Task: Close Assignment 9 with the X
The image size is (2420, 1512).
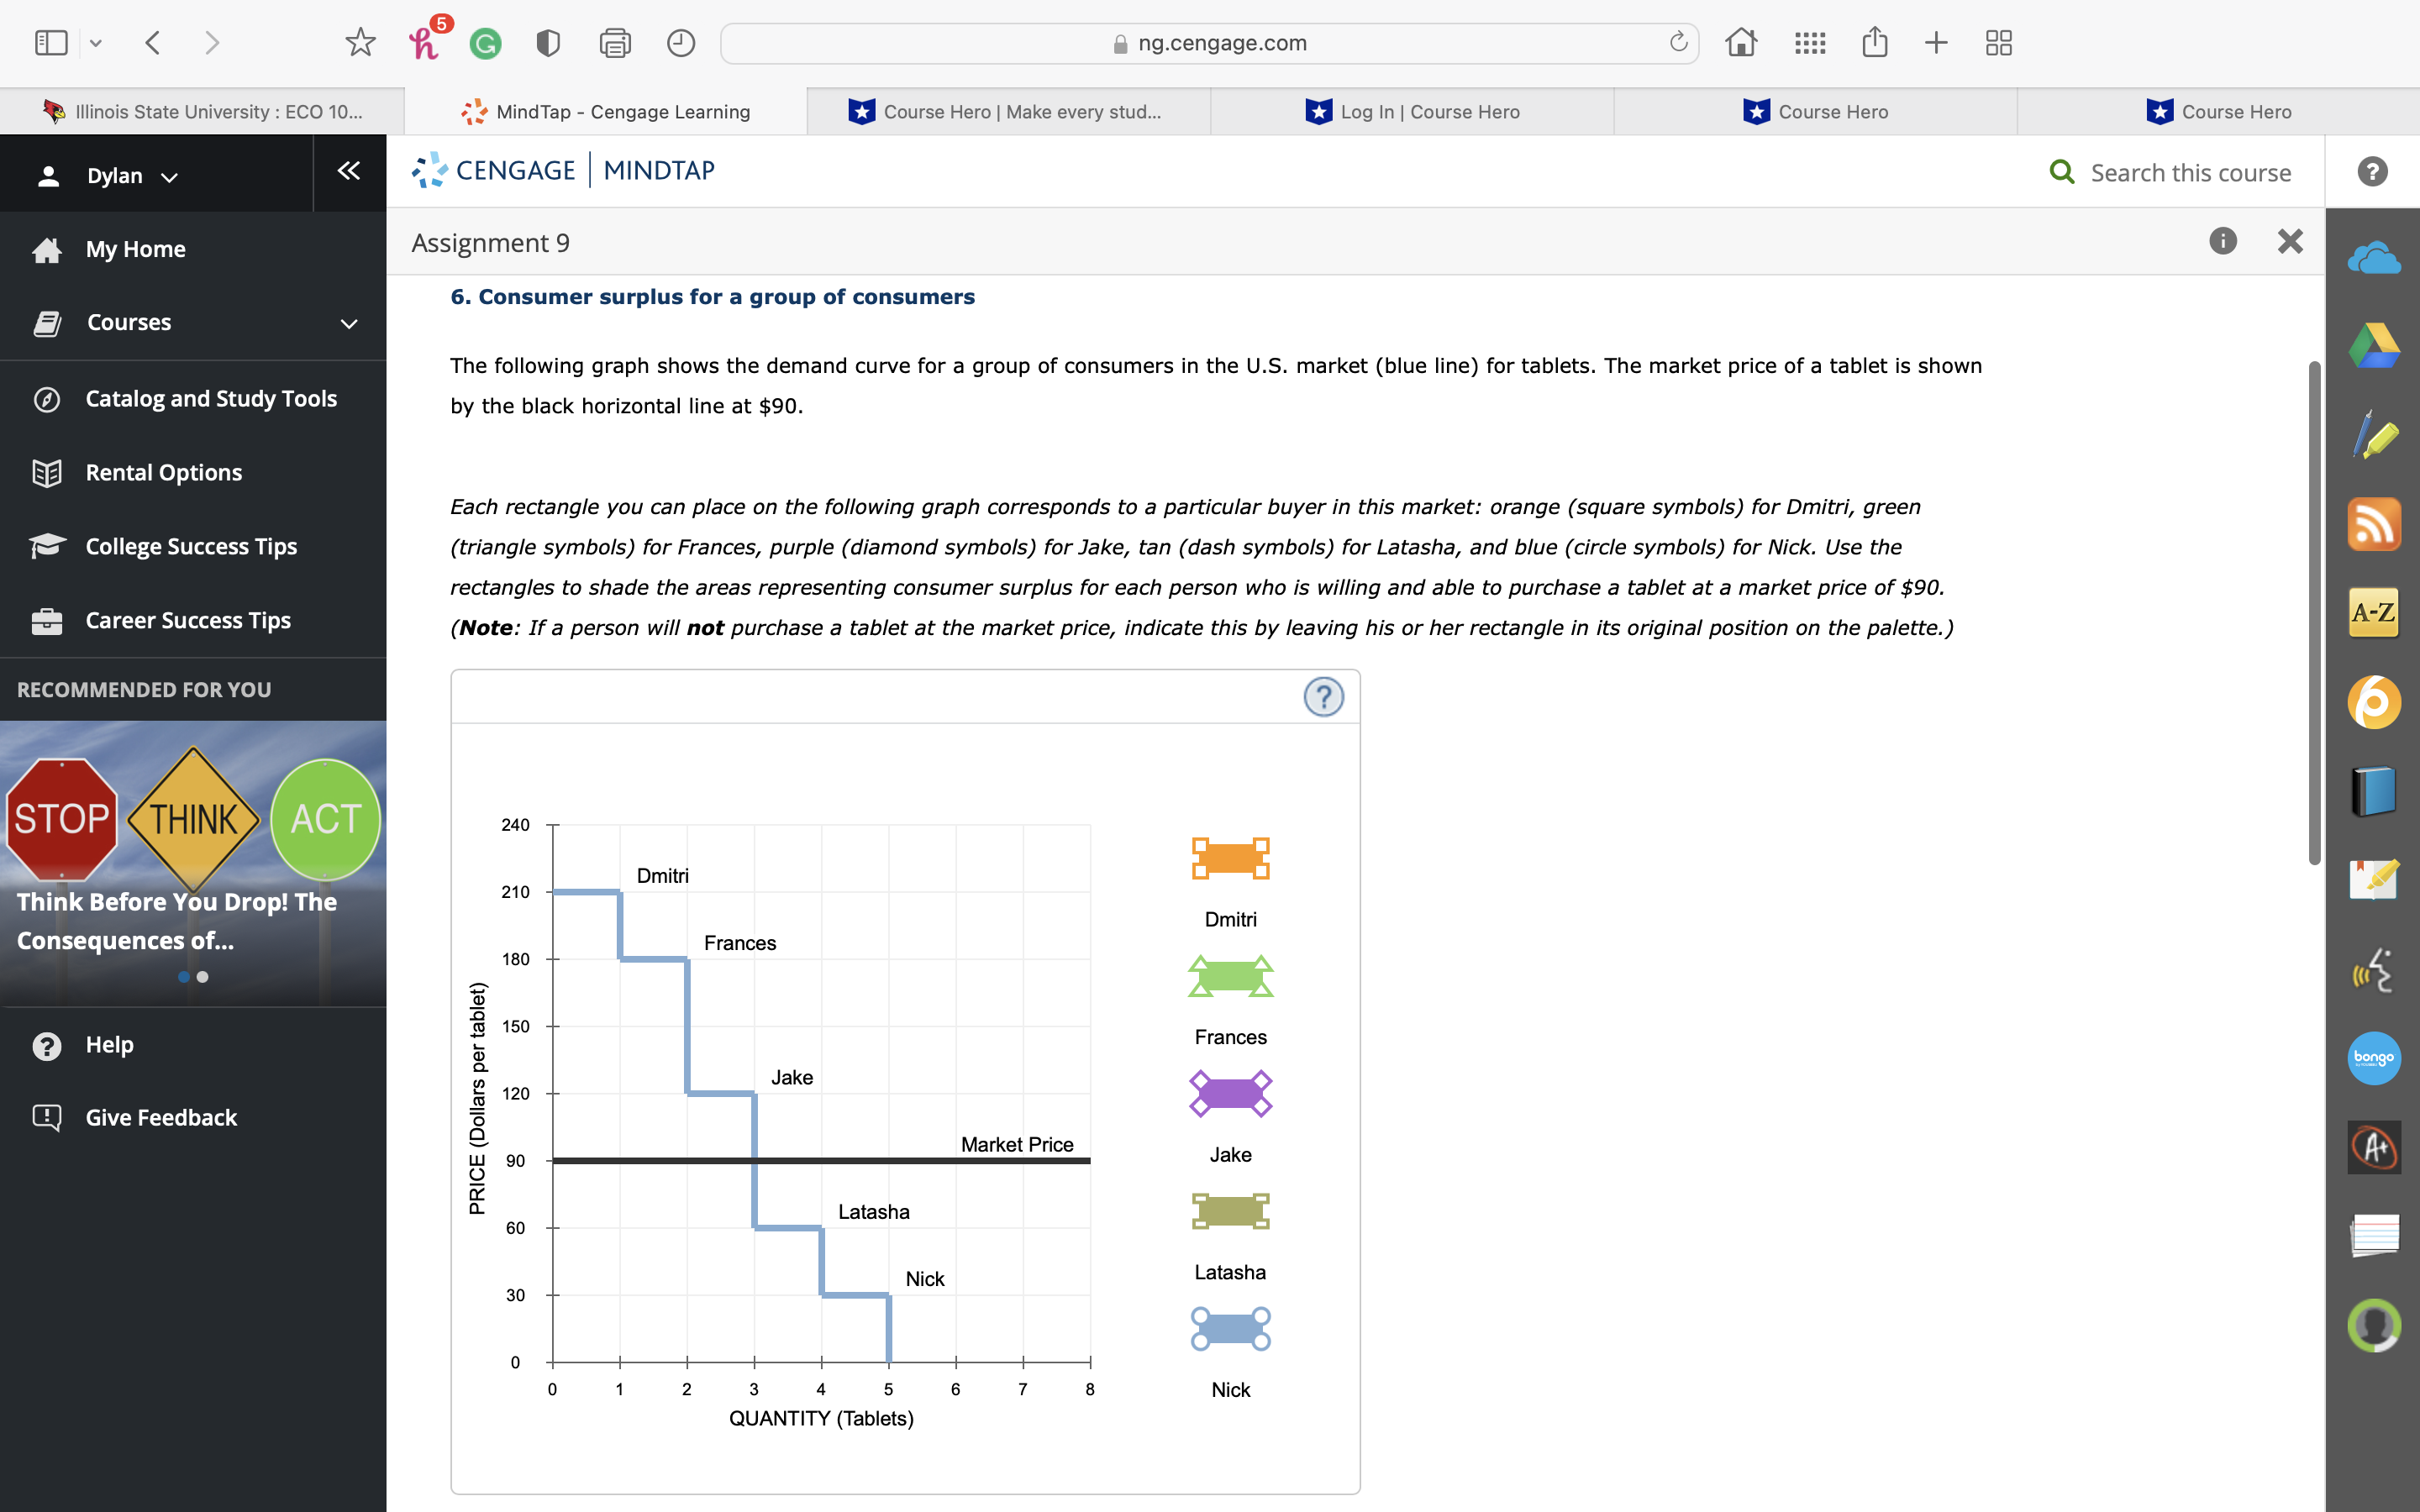Action: (2289, 241)
